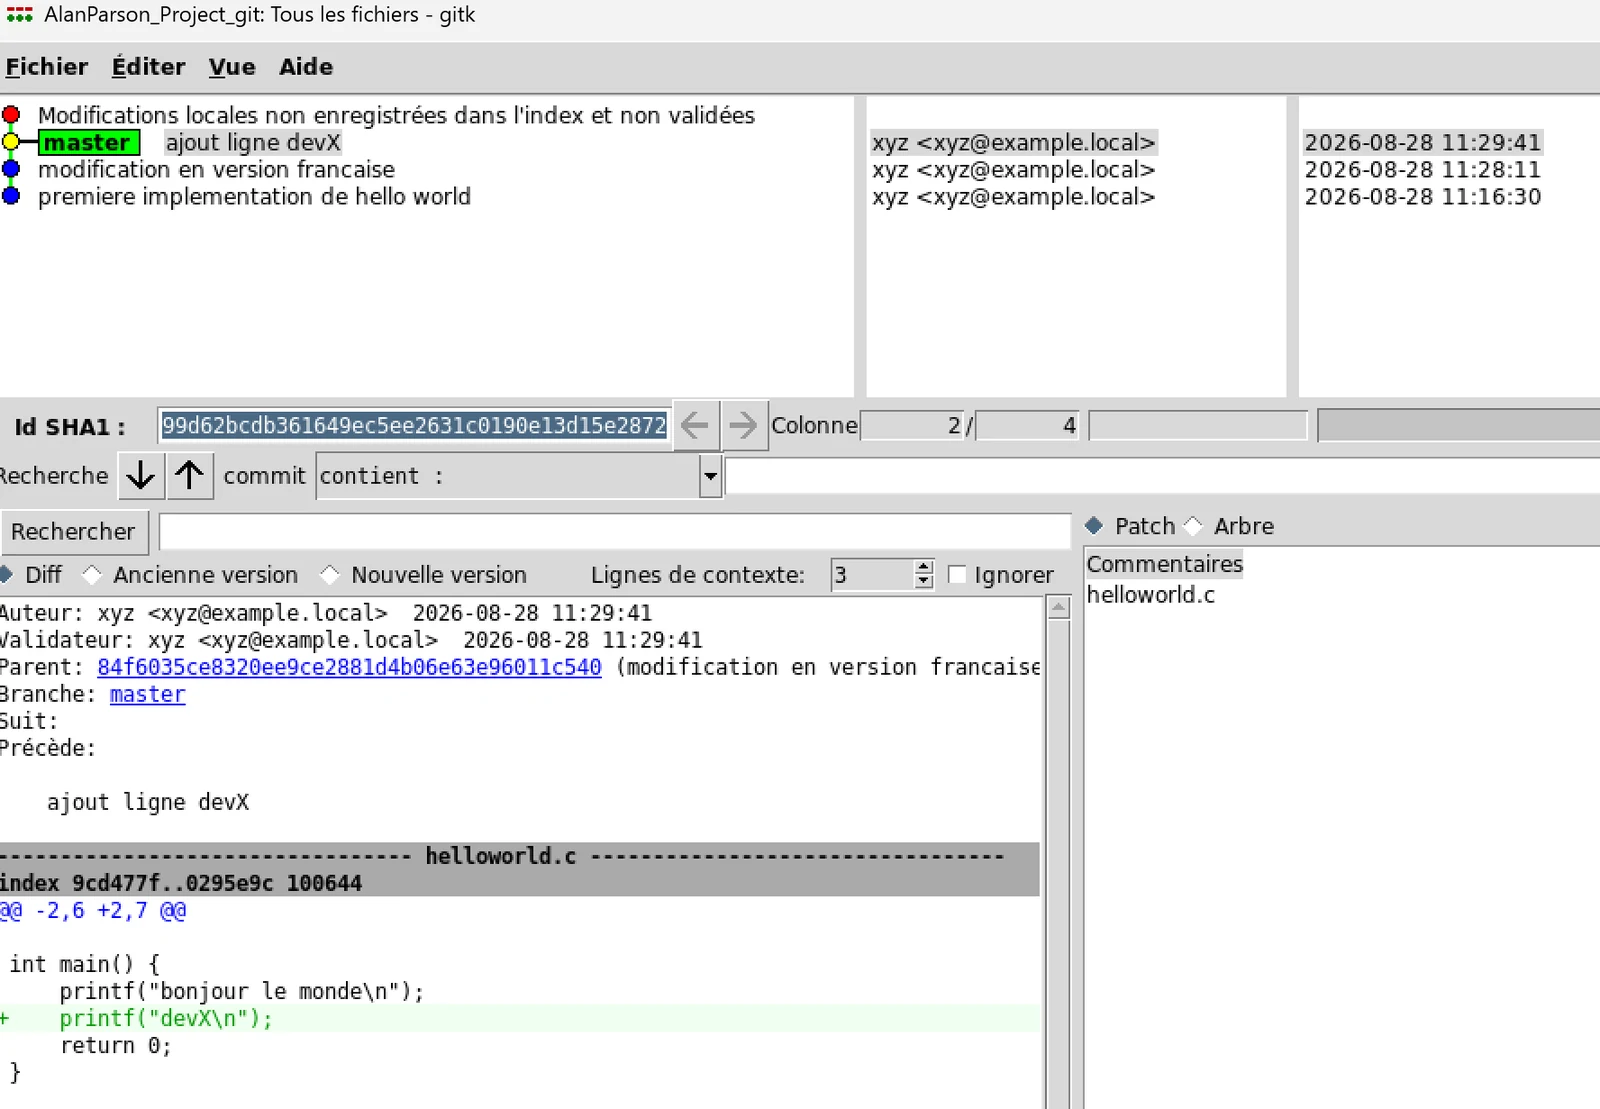Click in the SHA1 id field
Screen dimensions: 1600x1109
point(414,426)
